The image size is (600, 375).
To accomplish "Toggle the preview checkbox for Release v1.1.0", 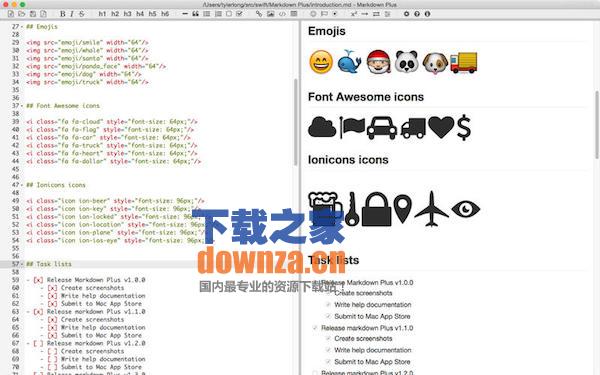I will (x=315, y=328).
